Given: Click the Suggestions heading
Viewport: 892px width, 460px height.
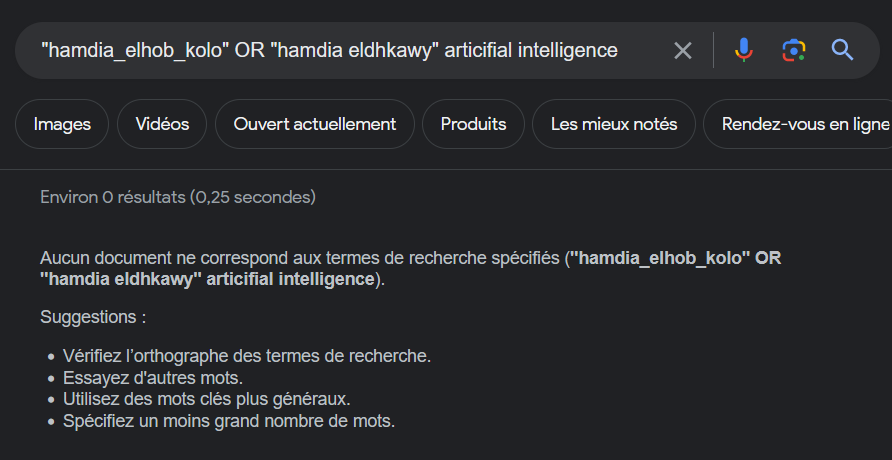Looking at the screenshot, I should click(93, 317).
